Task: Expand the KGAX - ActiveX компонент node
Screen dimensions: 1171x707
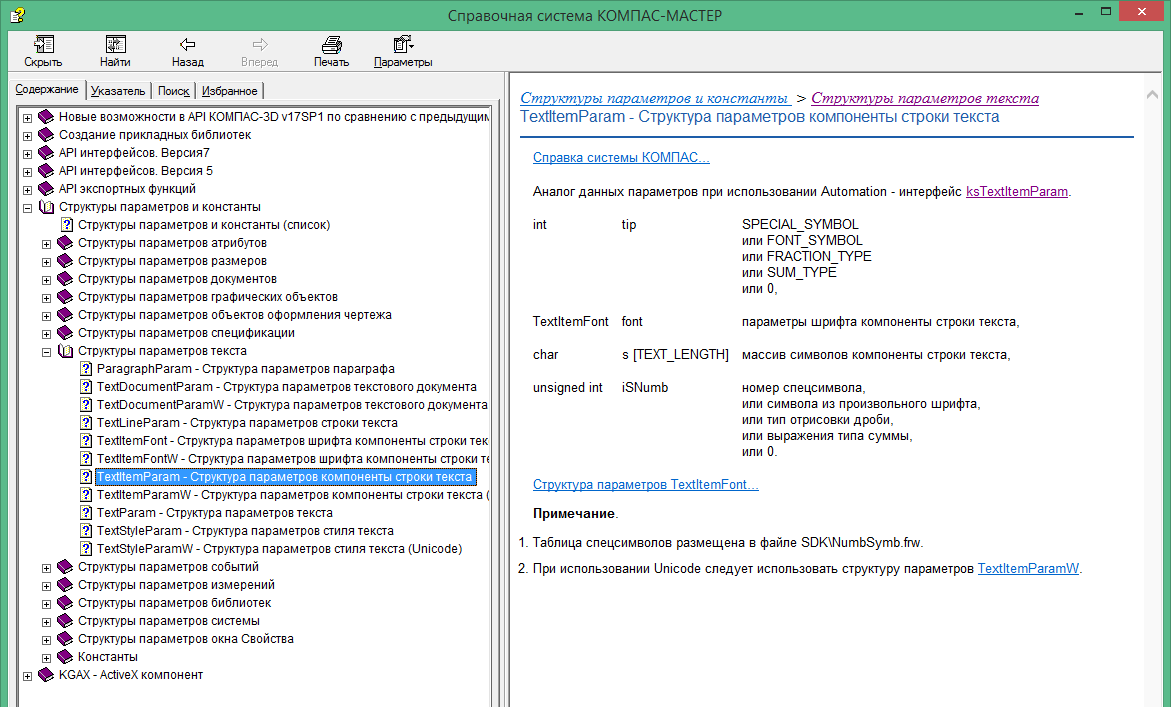Action: 28,676
